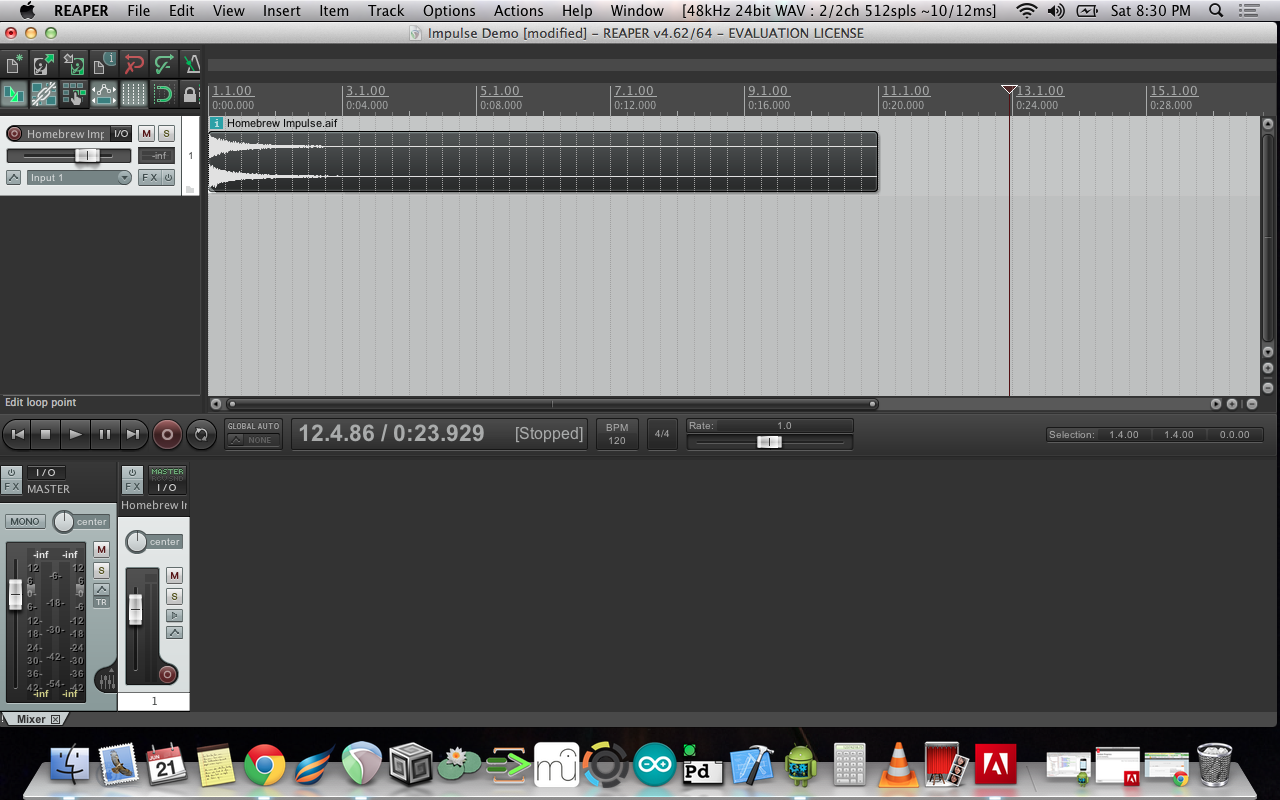Arm the Homebrew track for recording

coord(14,133)
